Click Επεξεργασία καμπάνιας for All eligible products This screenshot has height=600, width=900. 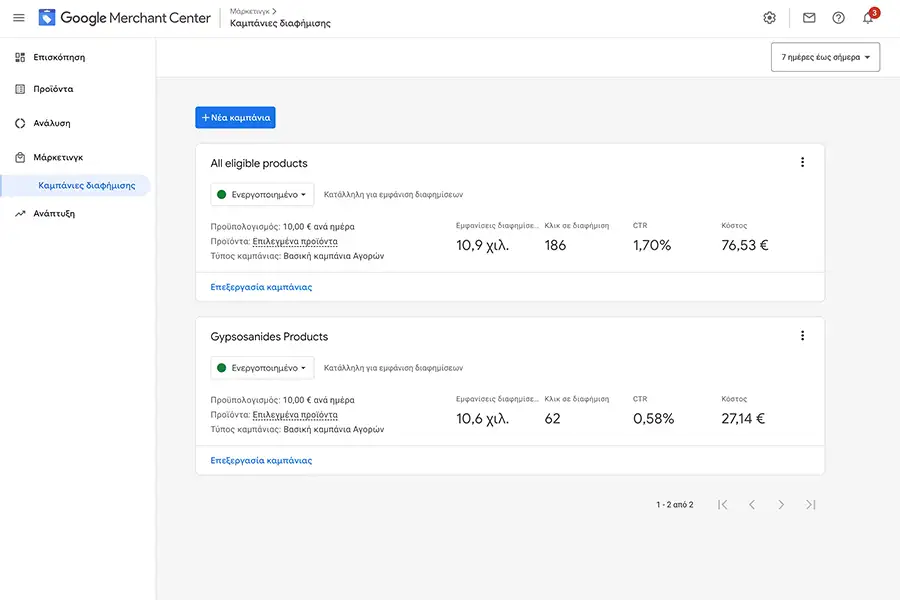pos(261,287)
